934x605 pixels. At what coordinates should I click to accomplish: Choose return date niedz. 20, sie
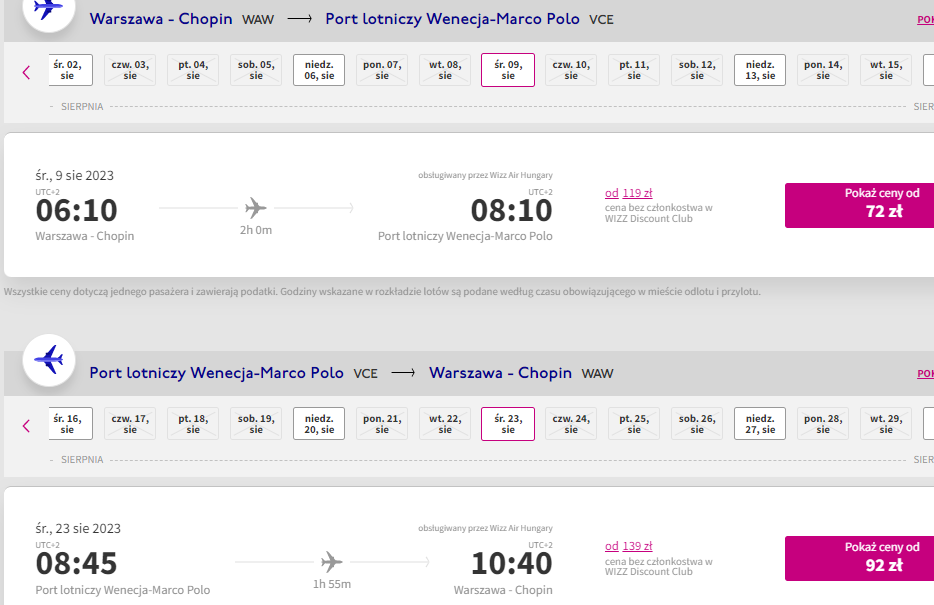coord(319,423)
